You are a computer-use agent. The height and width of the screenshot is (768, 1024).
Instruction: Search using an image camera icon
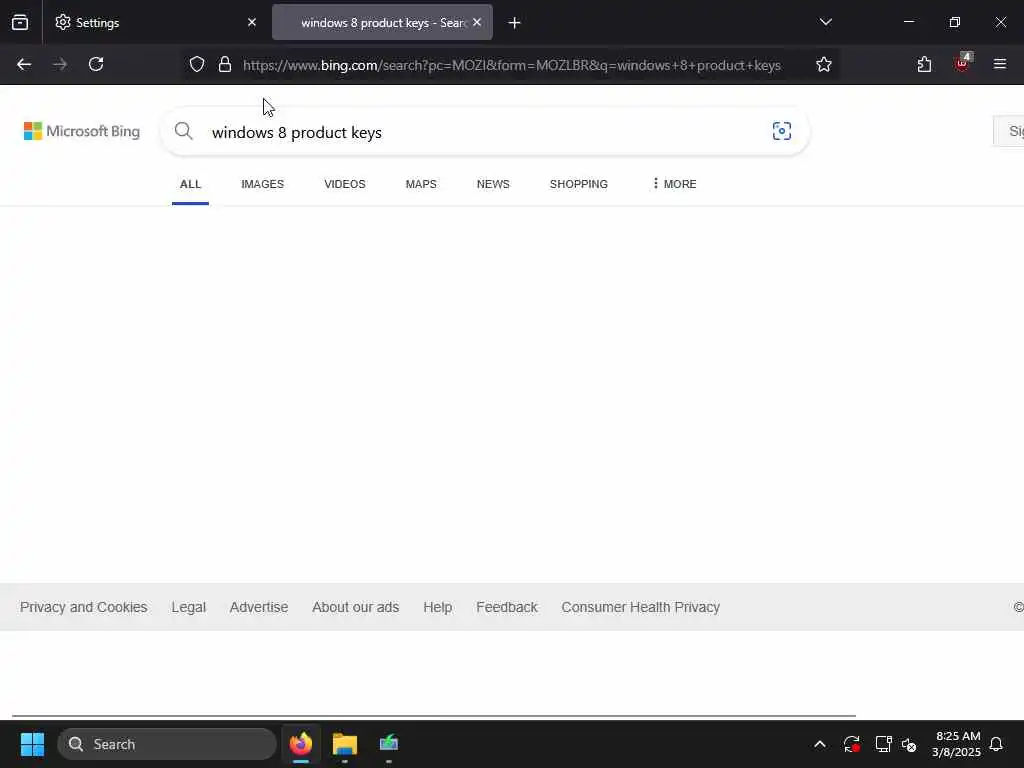(781, 131)
